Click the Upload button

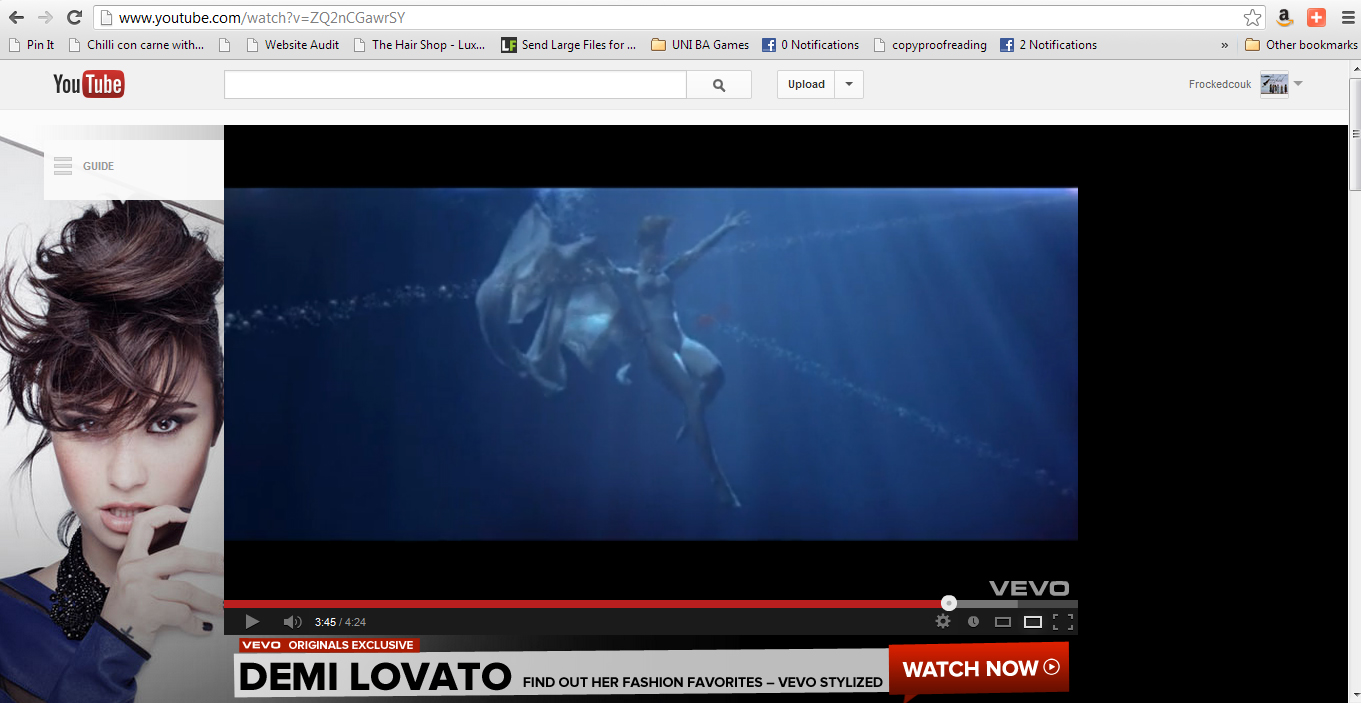pyautogui.click(x=806, y=85)
